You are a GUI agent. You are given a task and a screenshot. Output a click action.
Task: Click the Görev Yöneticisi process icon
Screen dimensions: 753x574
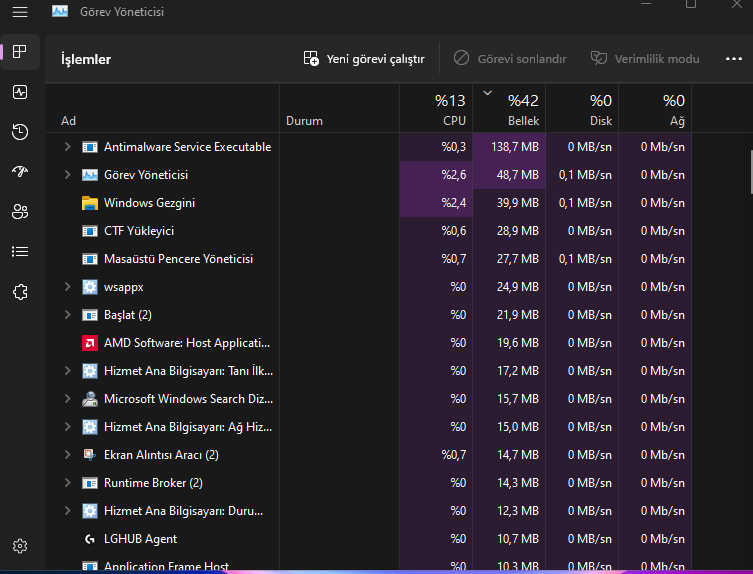pyautogui.click(x=90, y=175)
